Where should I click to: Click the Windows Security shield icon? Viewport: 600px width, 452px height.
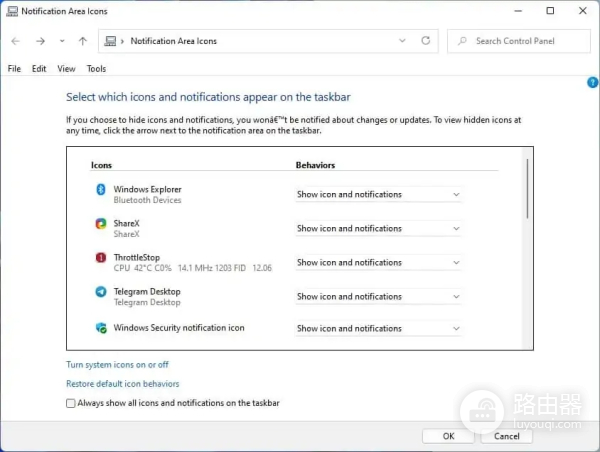100,328
